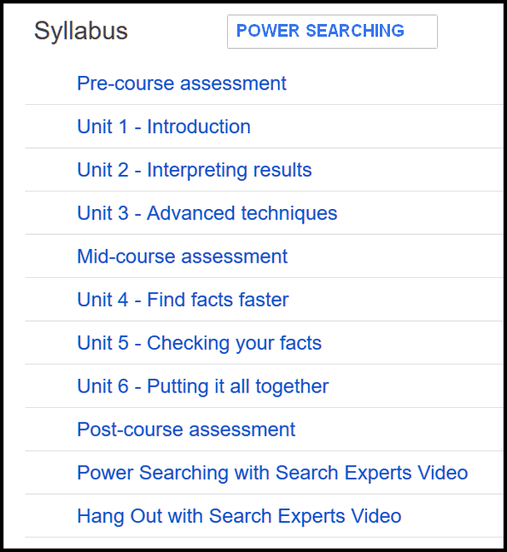Launch the Introduction unit lesson
507x552 pixels.
(x=164, y=126)
